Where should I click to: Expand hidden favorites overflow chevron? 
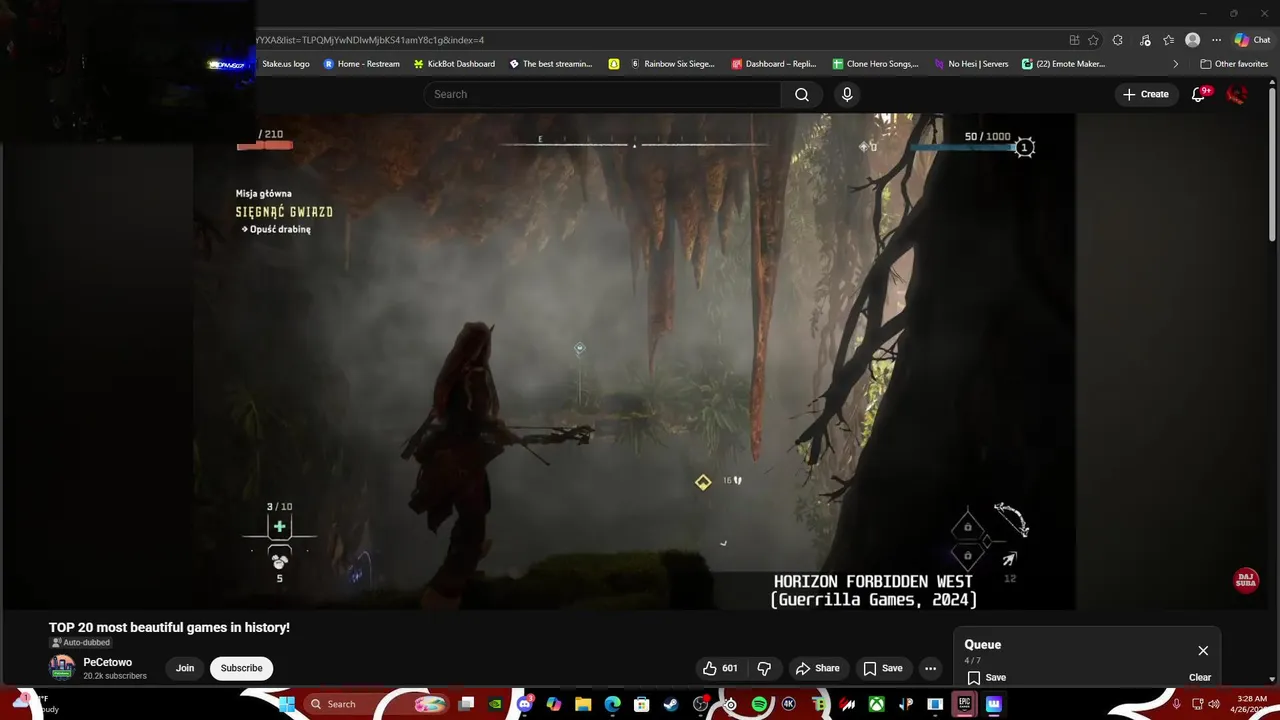[x=1176, y=64]
